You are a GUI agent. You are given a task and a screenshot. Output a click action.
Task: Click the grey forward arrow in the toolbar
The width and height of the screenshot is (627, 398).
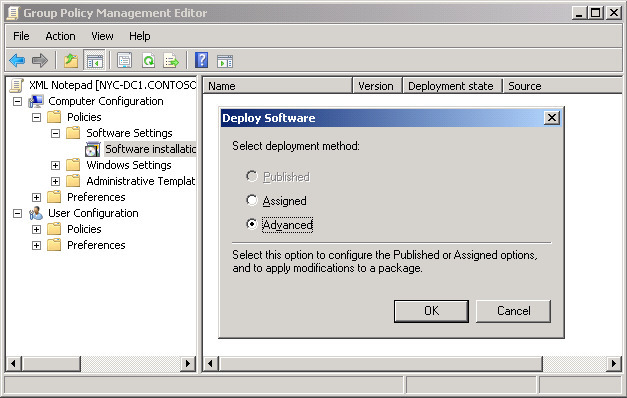click(x=40, y=61)
